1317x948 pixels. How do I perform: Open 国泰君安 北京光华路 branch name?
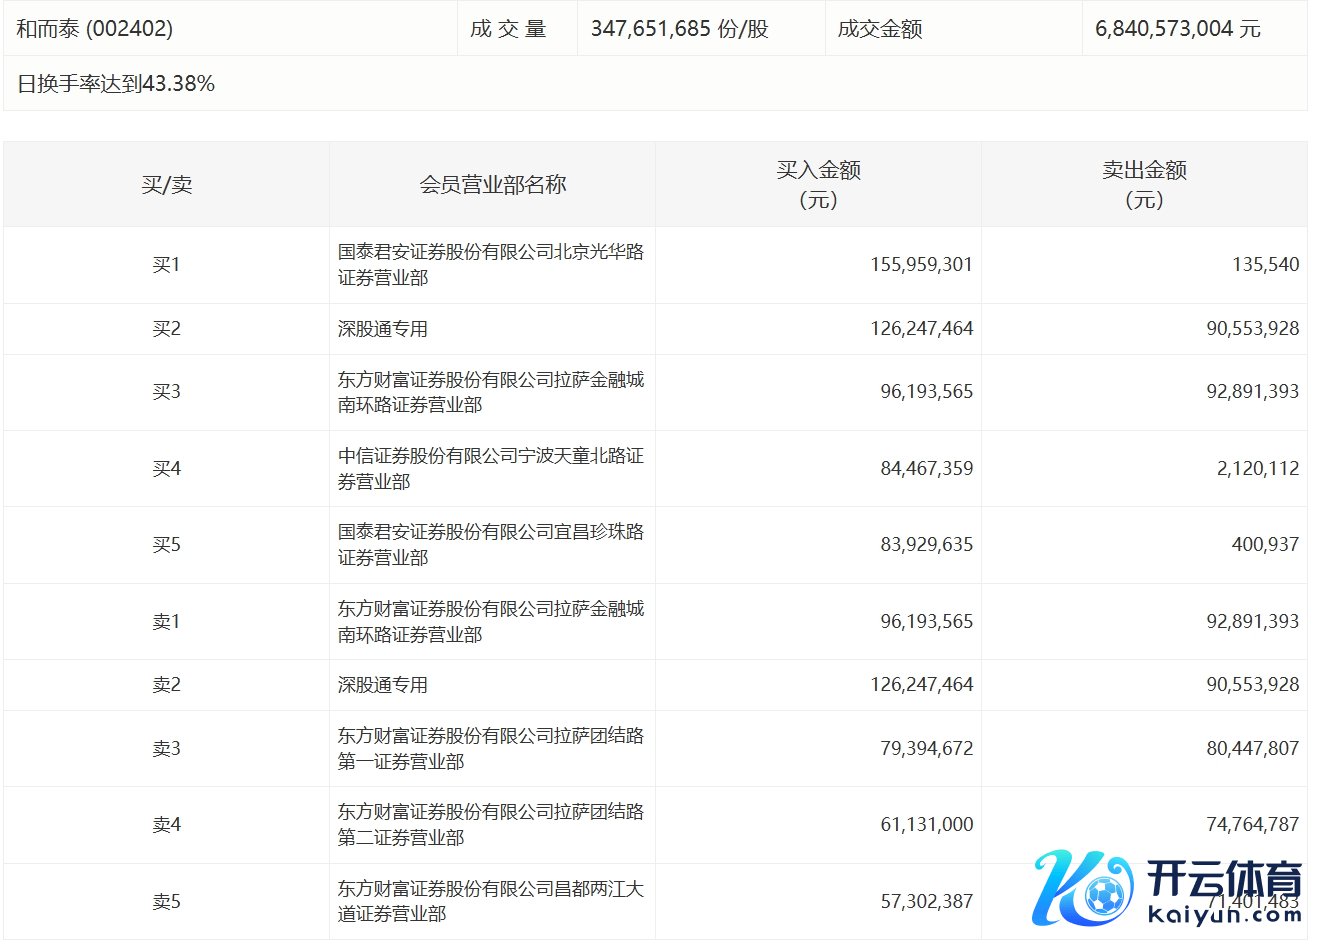pos(490,265)
